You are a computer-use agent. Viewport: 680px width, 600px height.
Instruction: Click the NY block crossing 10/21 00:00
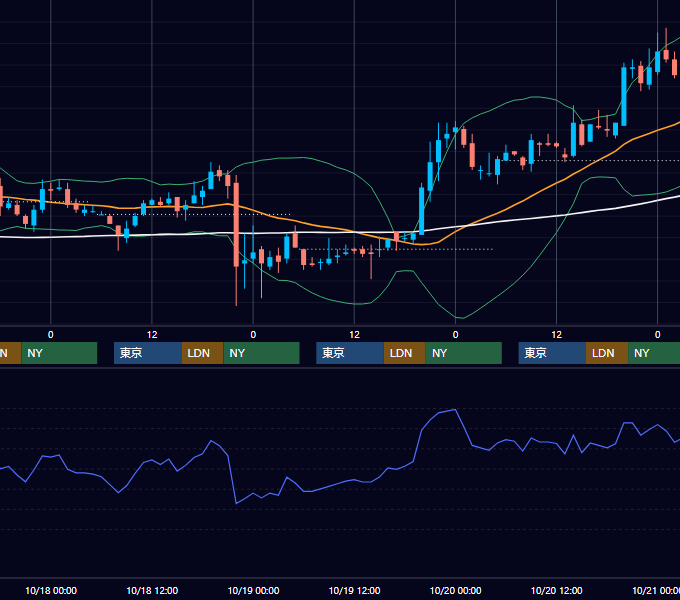654,353
